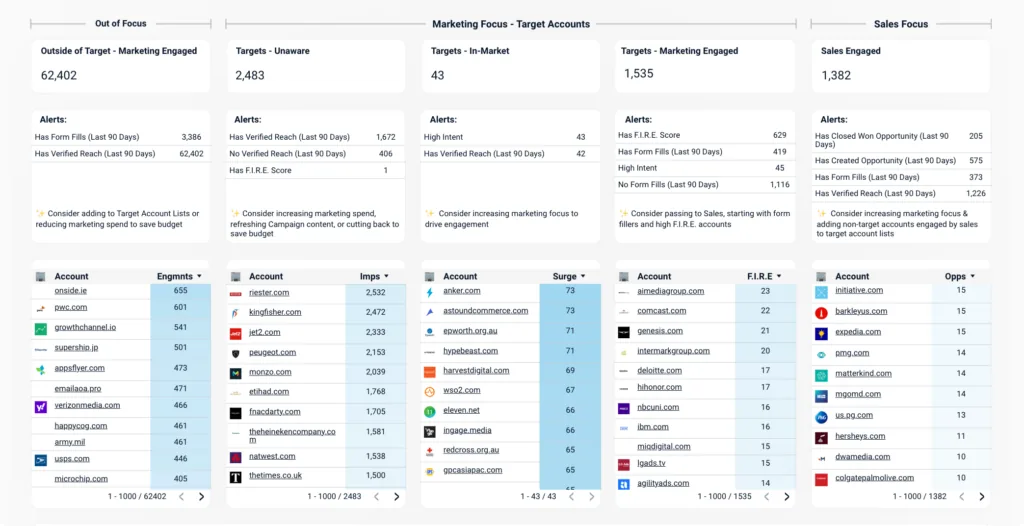Click the Verizon Media Yahoo logo icon
The width and height of the screenshot is (1024, 526).
click(x=40, y=407)
